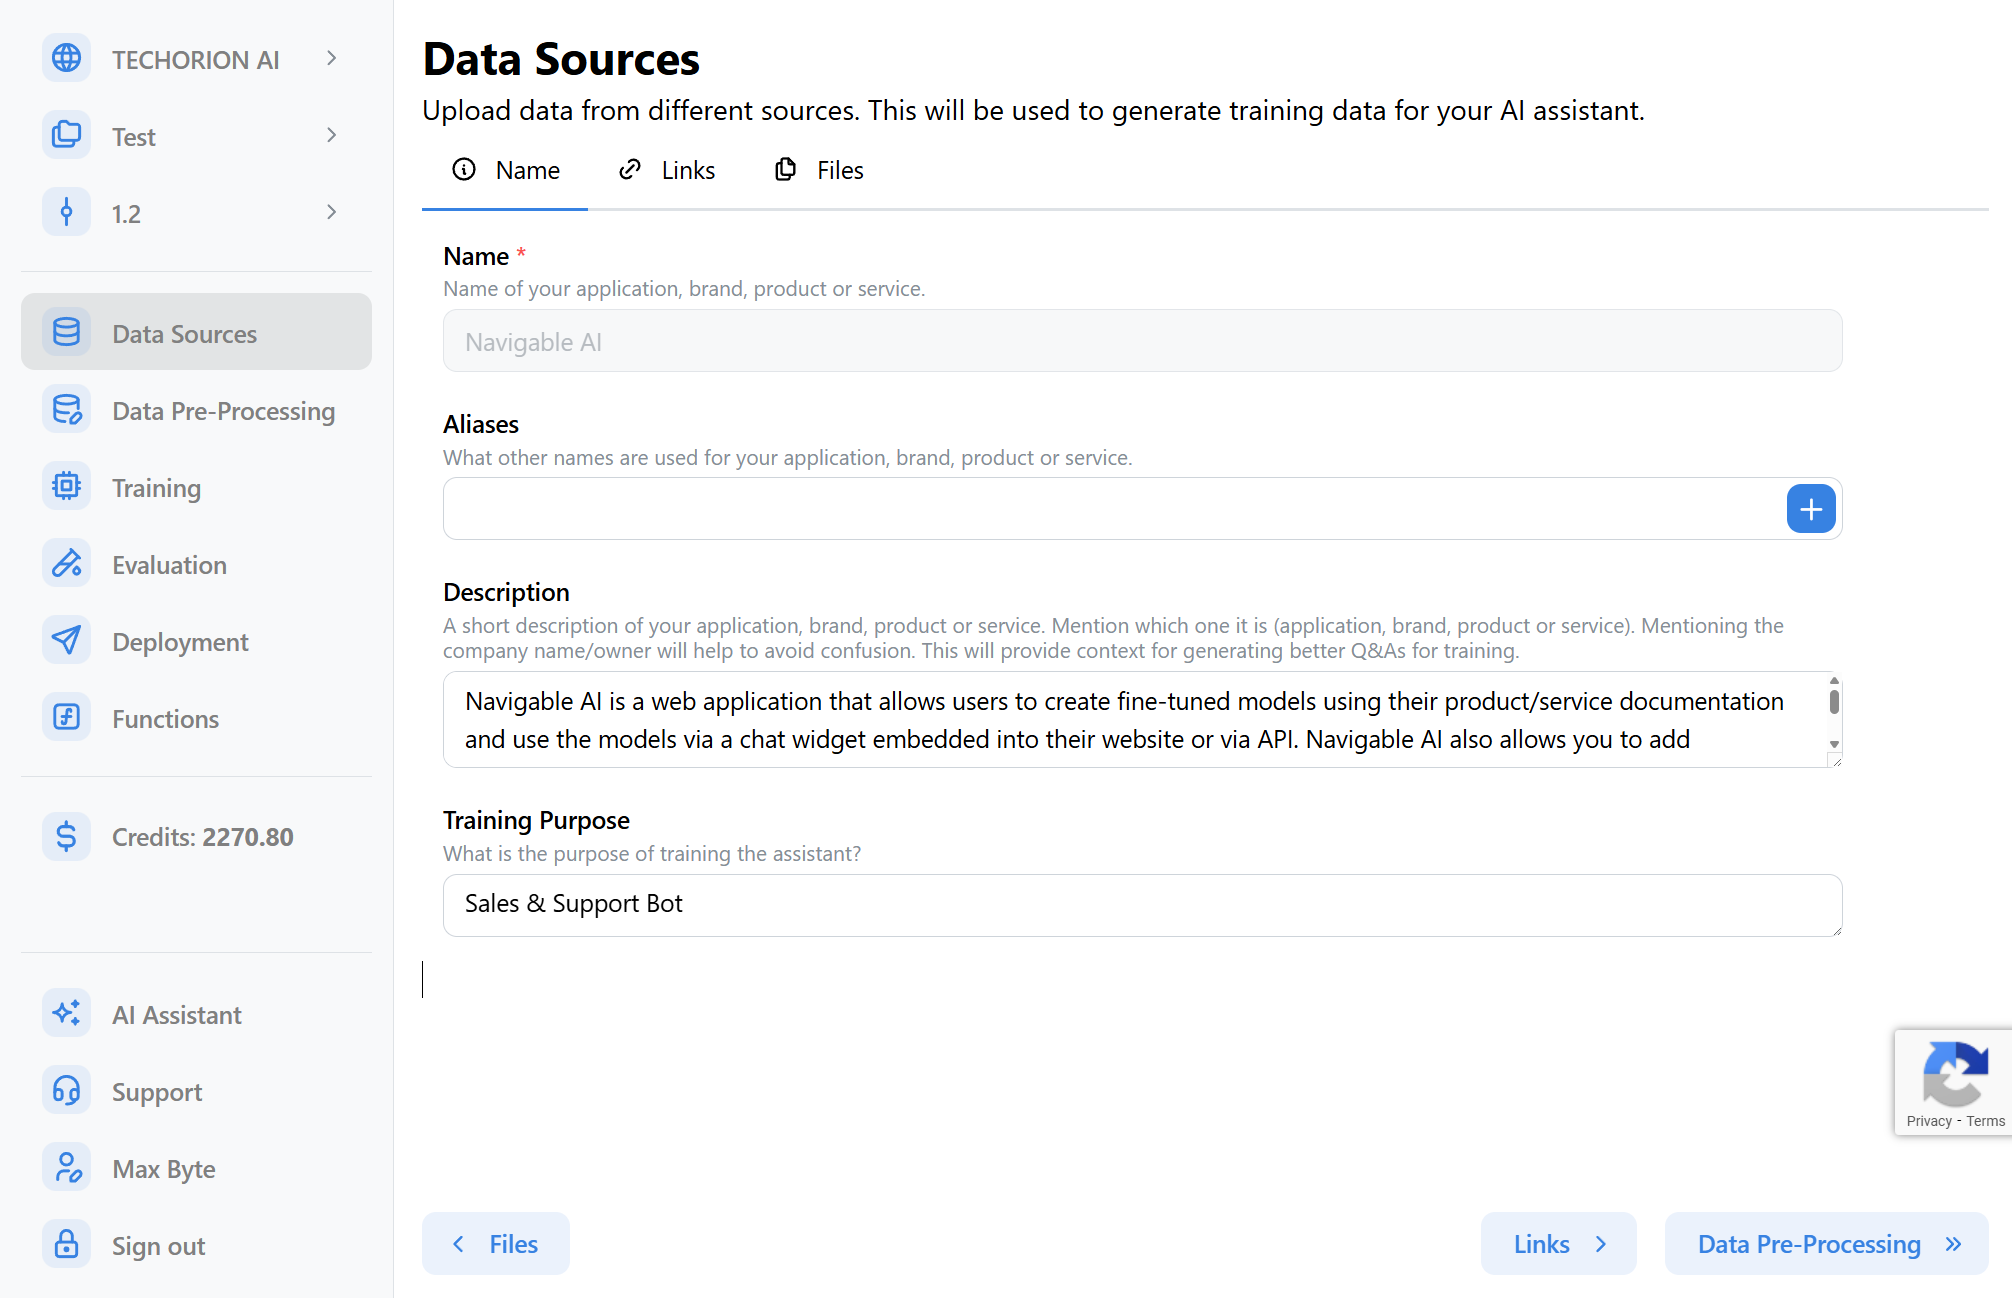
Task: Open Support via the headset icon
Action: [x=66, y=1091]
